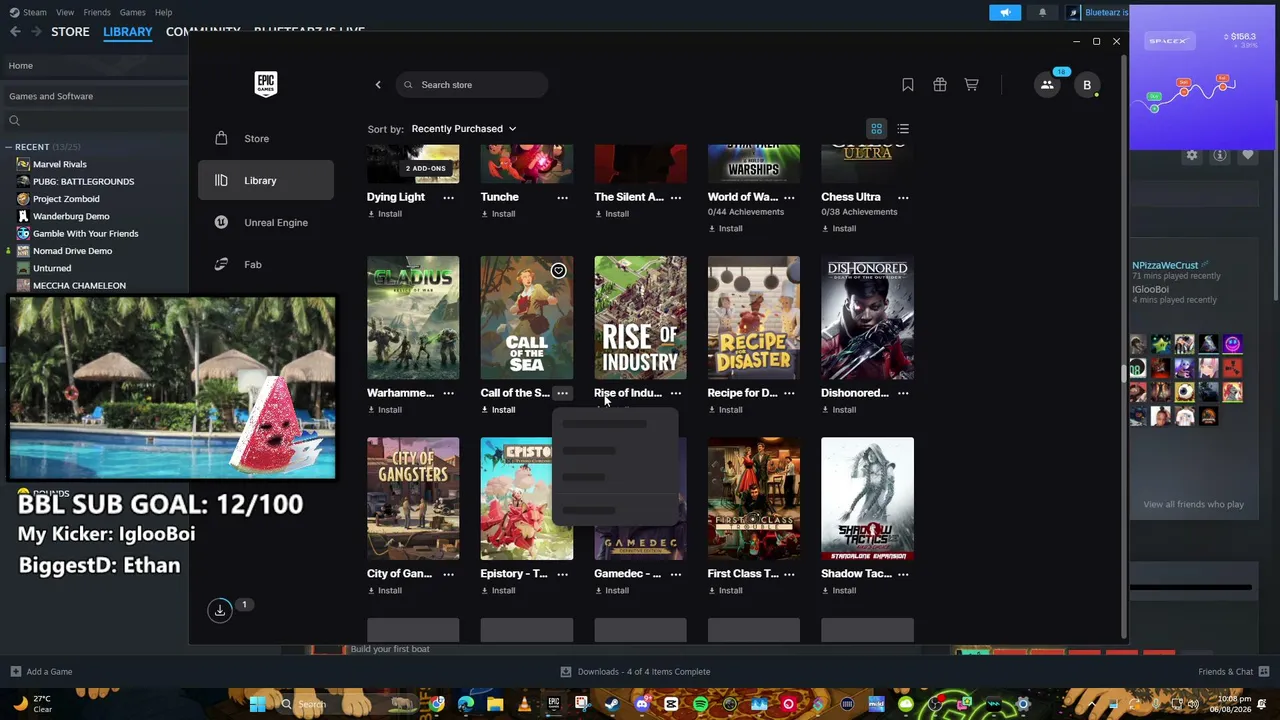Screen dimensions: 1280x720
Task: Switch to the Steam STORE tab
Action: pyautogui.click(x=70, y=32)
